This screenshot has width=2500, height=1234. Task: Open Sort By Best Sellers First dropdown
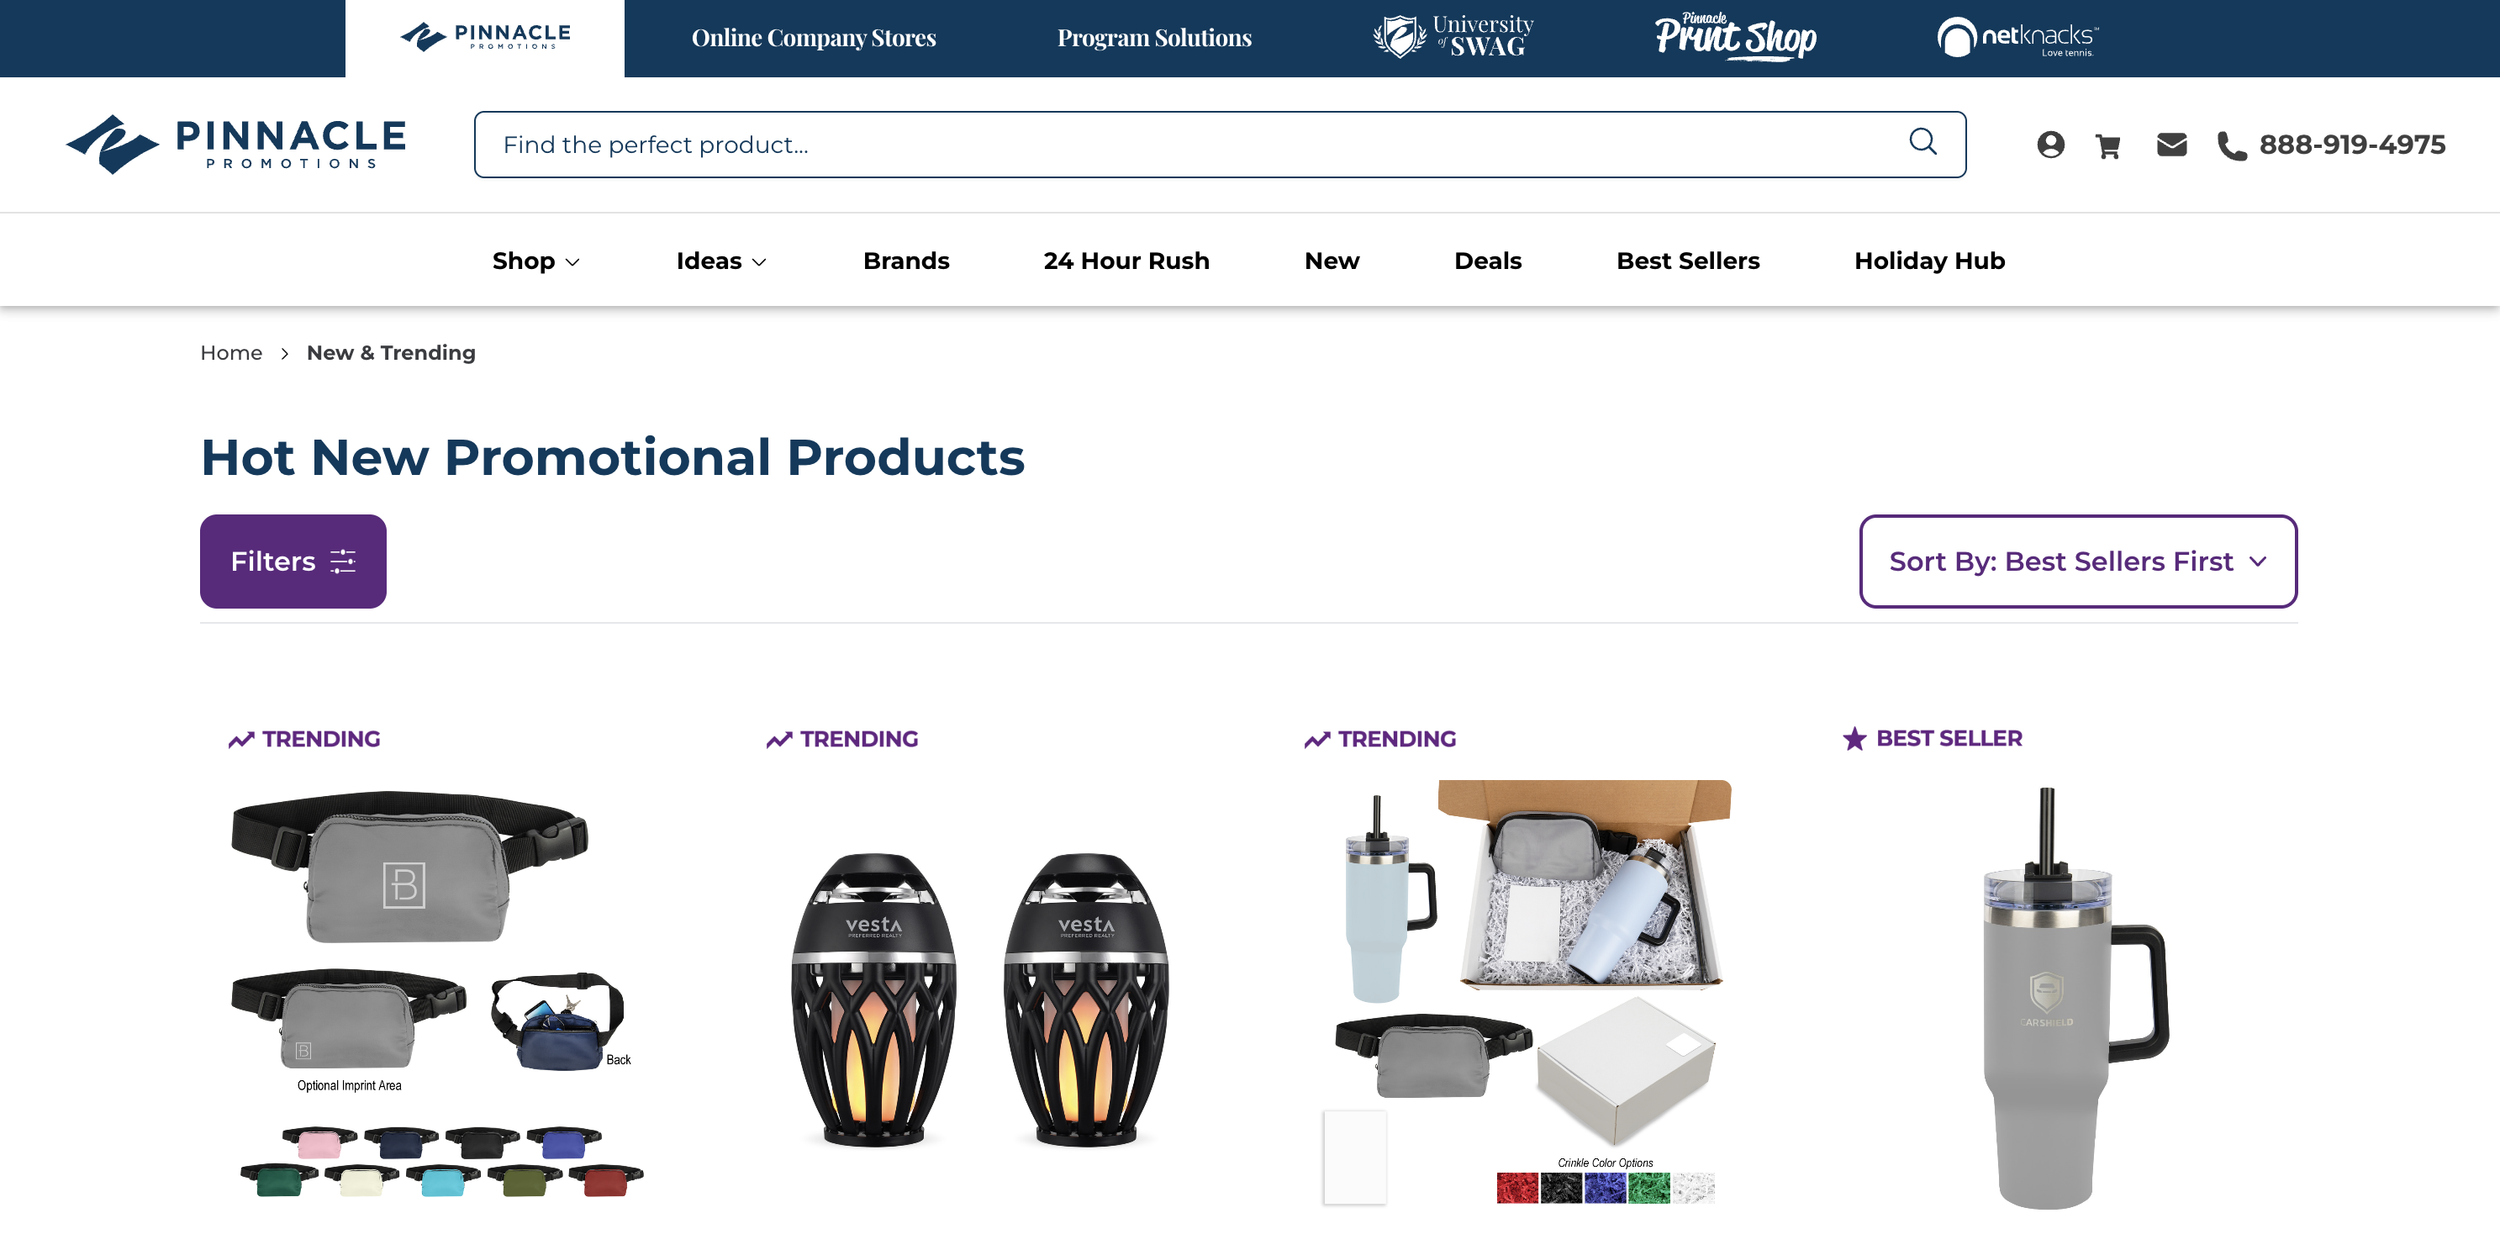tap(2078, 561)
